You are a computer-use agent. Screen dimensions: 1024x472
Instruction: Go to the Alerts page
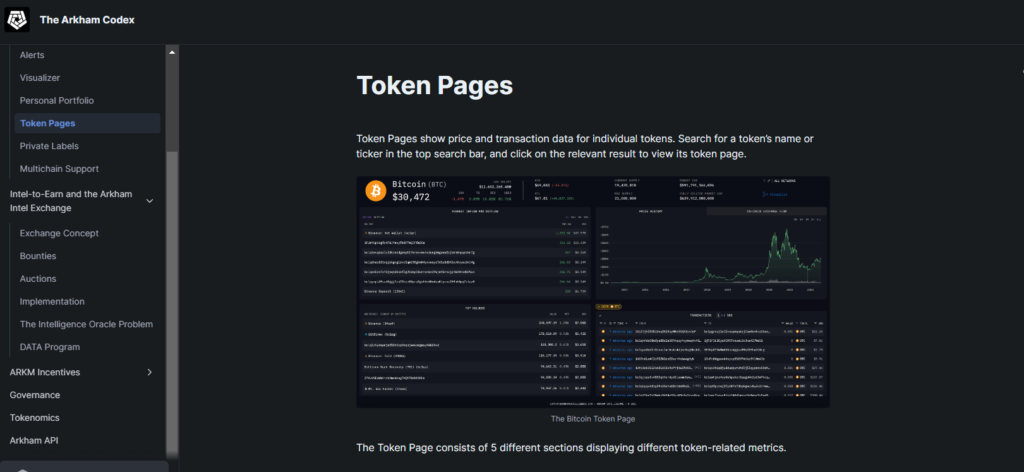(x=32, y=55)
